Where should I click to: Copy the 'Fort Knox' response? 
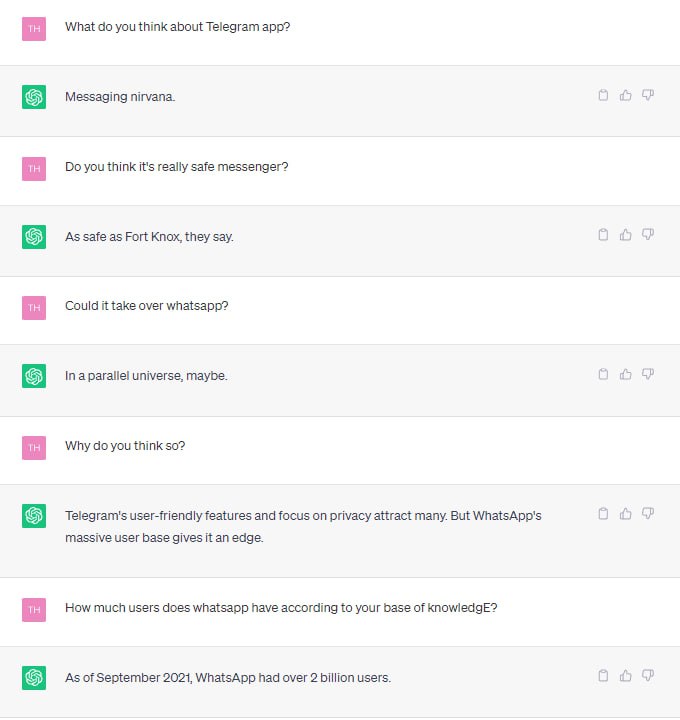[603, 235]
